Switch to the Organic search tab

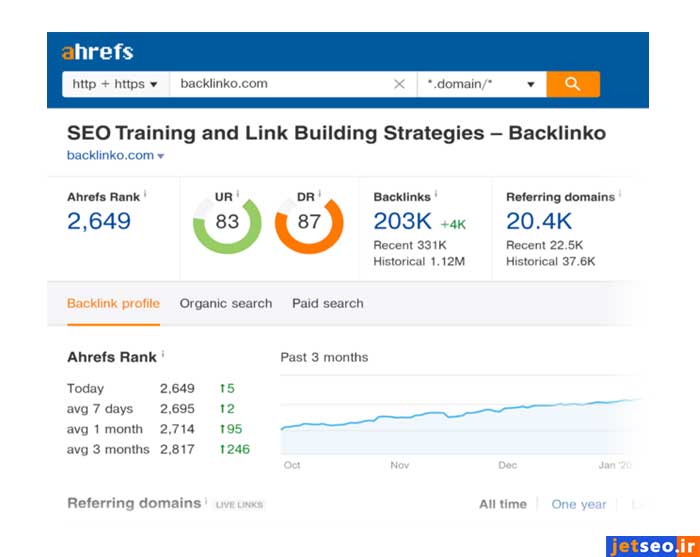[x=225, y=303]
